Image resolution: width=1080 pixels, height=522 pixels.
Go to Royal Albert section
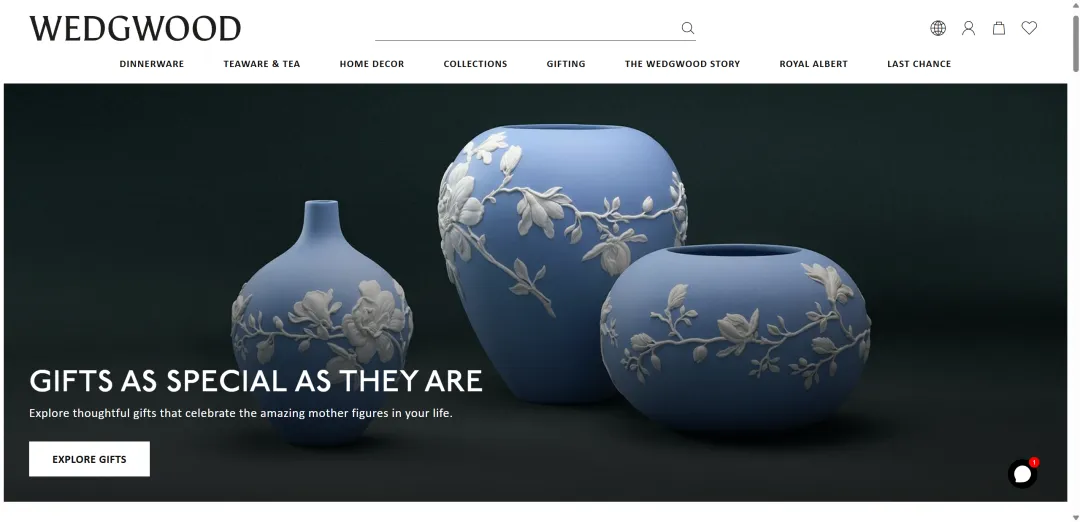point(813,64)
